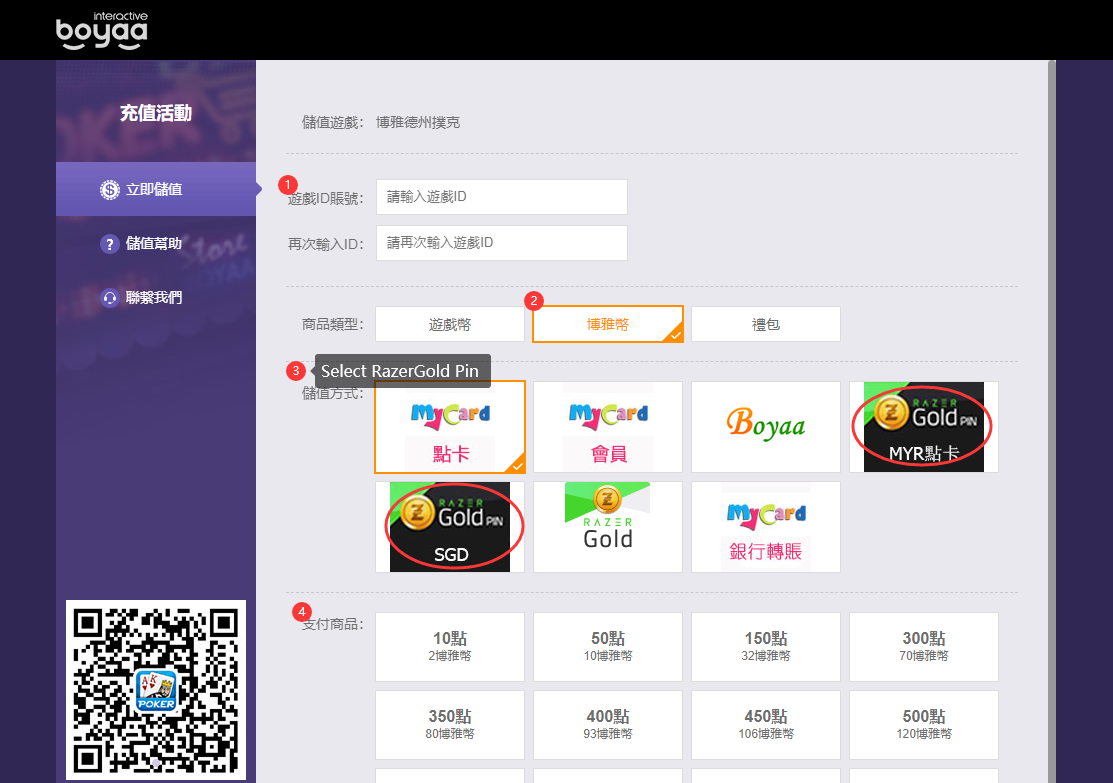The width and height of the screenshot is (1113, 783).
Task: Choose the Razer Gold wallet payment
Action: pos(608,527)
